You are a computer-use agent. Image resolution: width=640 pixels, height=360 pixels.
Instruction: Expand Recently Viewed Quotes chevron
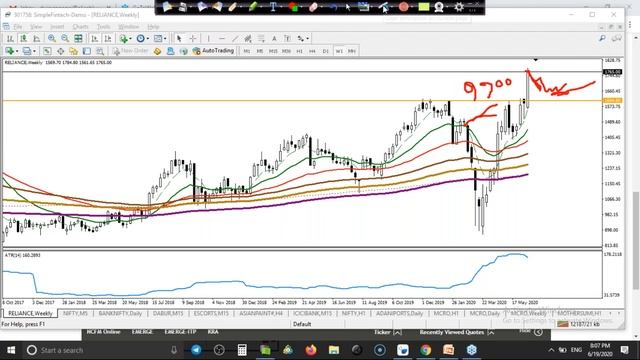(491, 332)
